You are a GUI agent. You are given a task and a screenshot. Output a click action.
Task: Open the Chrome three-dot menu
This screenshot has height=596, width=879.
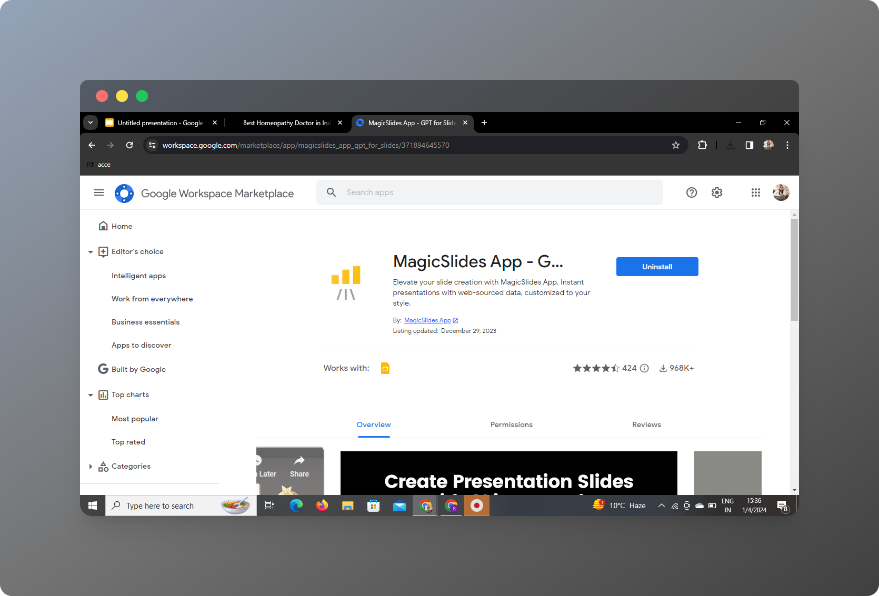tap(787, 145)
